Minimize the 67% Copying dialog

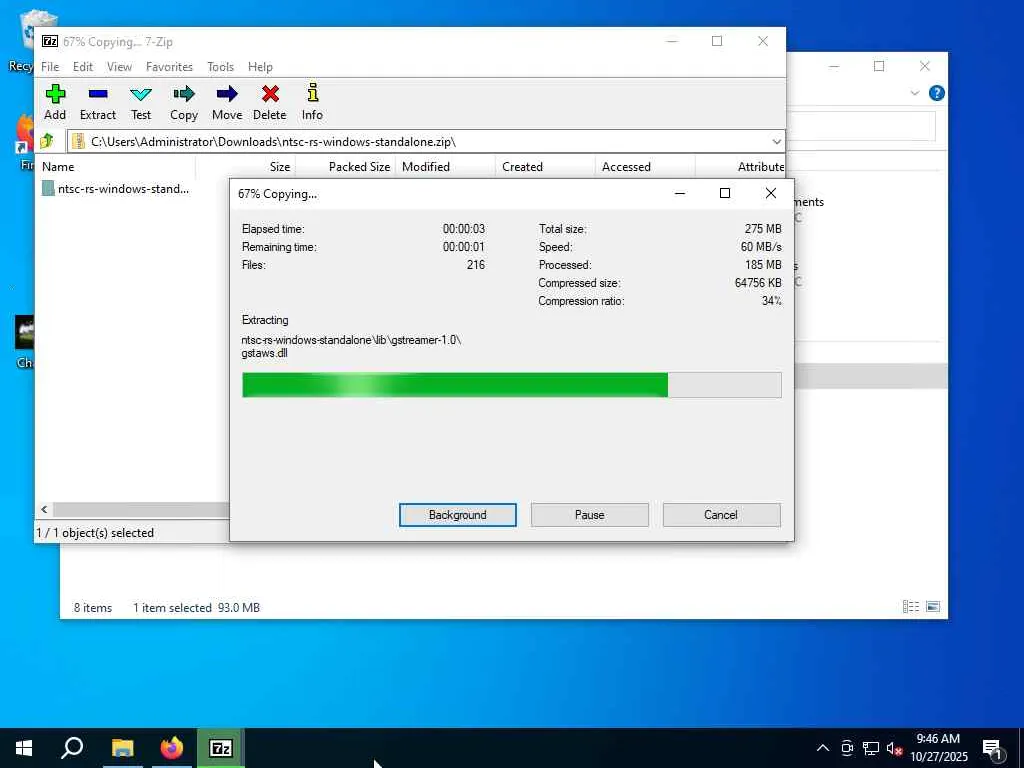(680, 193)
